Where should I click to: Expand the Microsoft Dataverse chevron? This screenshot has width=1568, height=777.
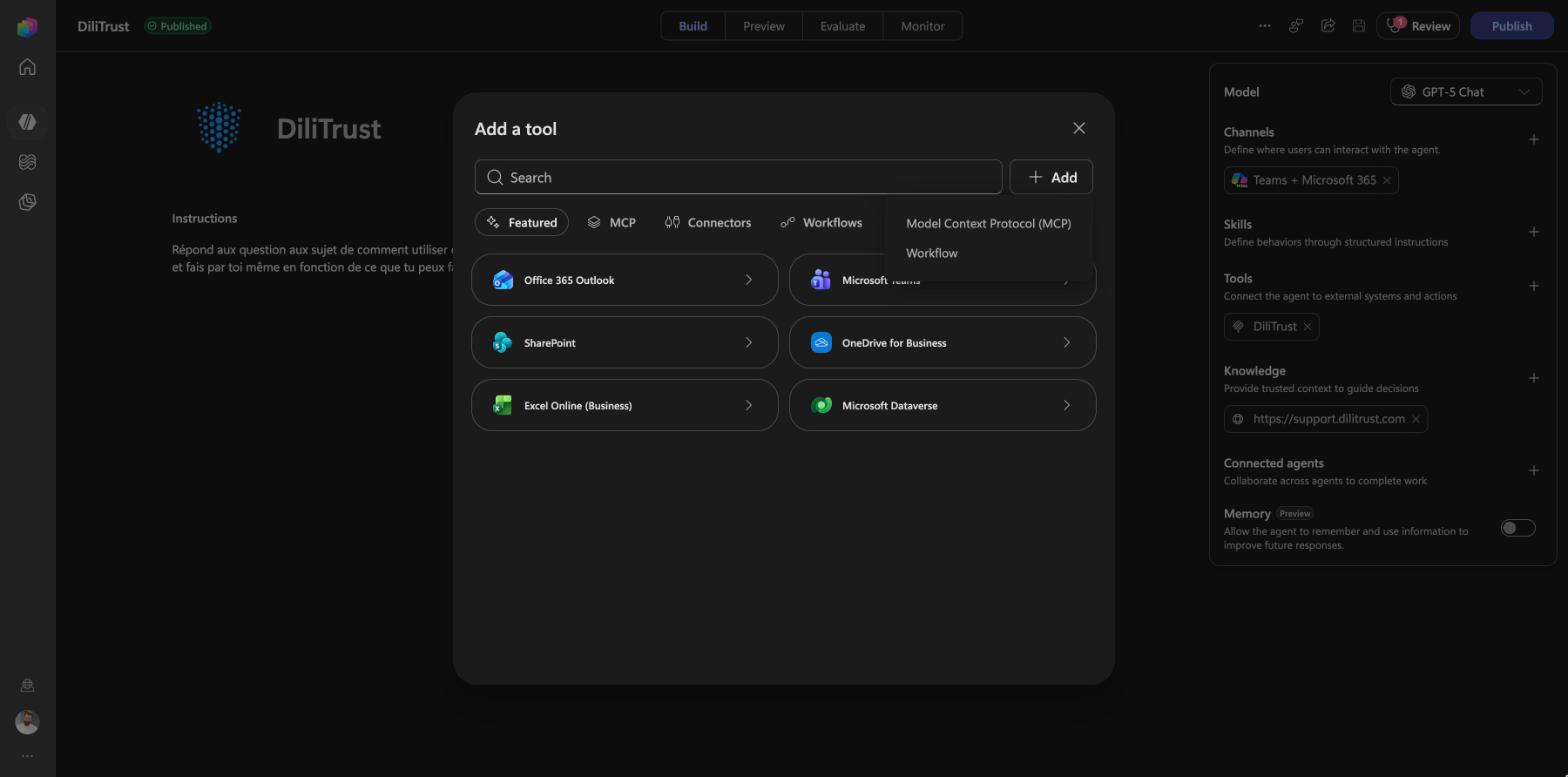coord(1067,406)
